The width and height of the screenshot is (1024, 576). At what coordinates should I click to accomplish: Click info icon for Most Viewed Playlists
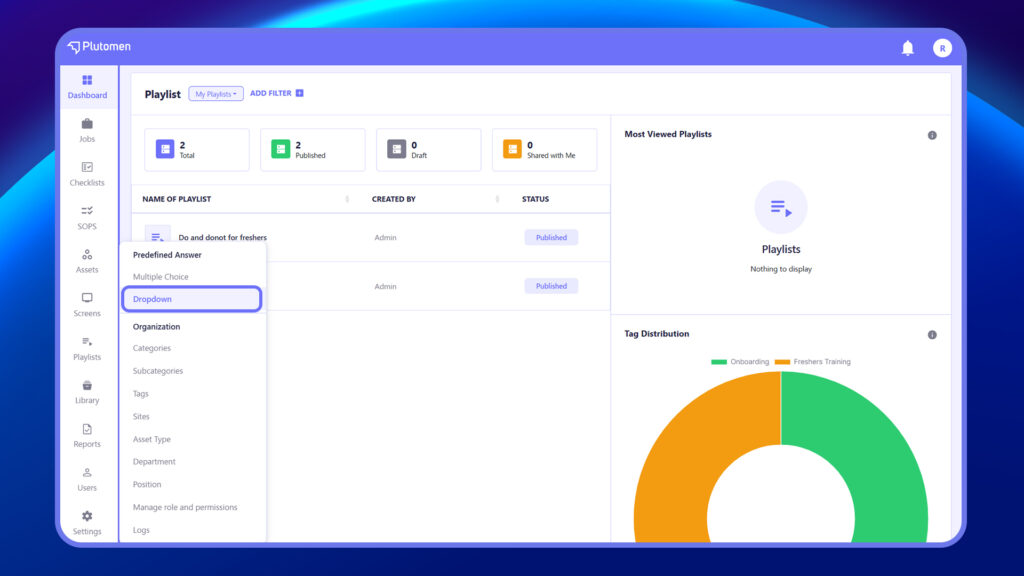click(932, 135)
